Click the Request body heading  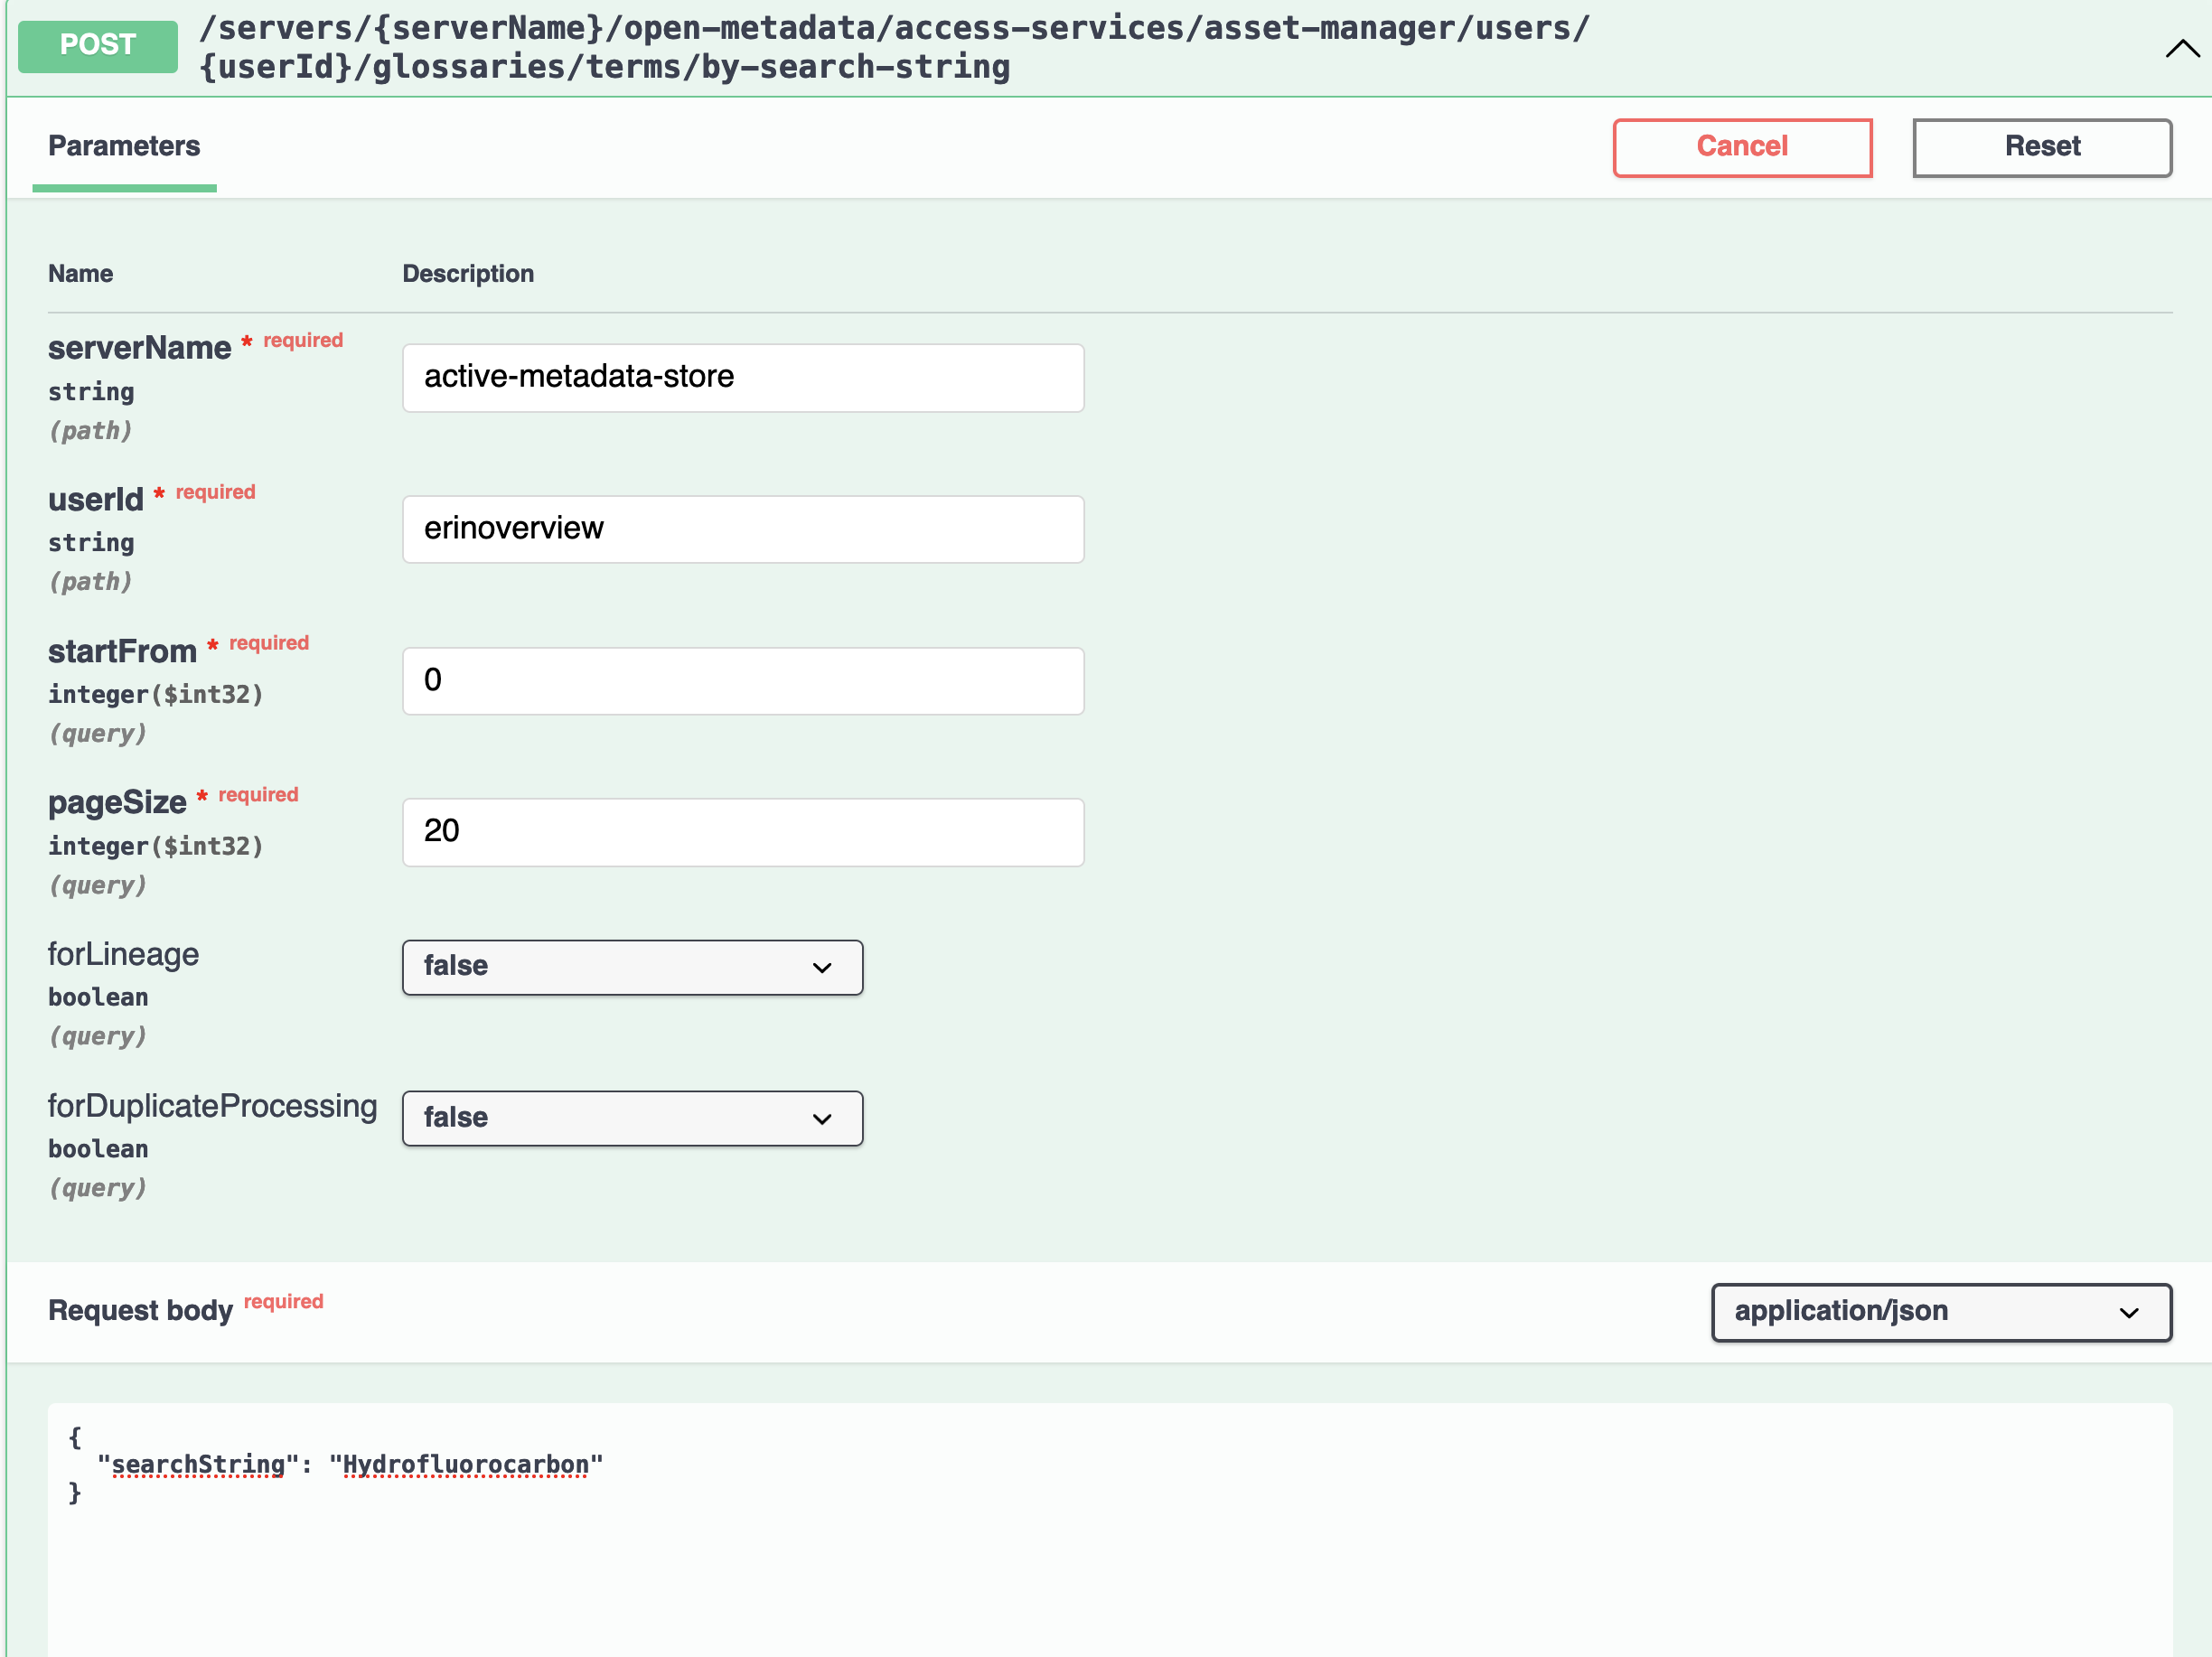[x=140, y=1310]
